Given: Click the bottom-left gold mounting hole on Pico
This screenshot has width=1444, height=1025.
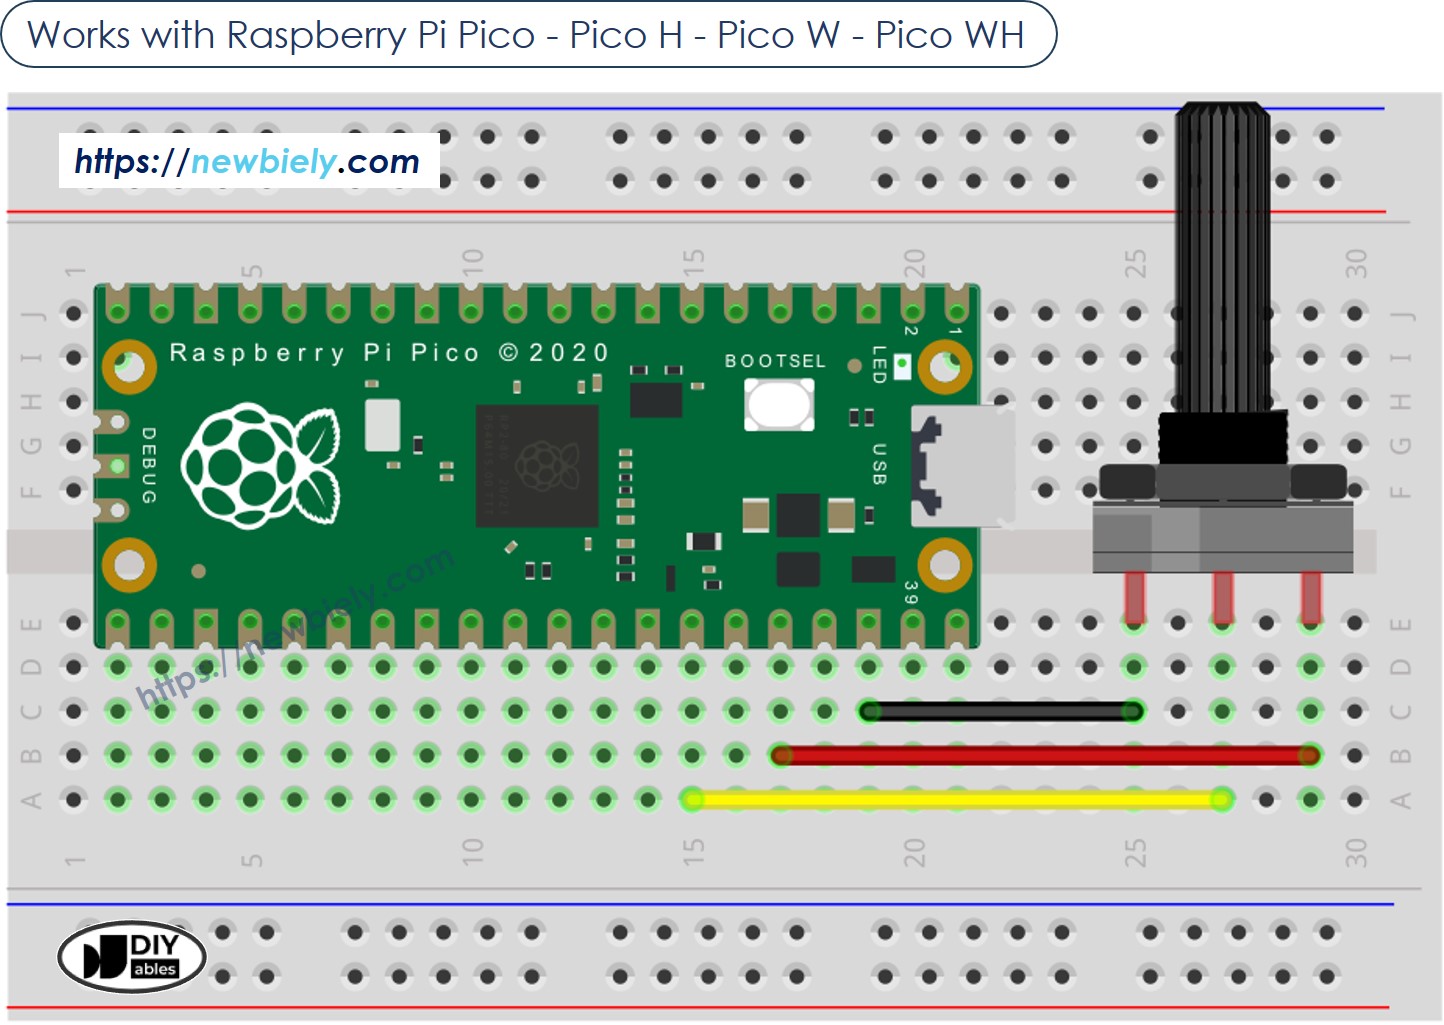Looking at the screenshot, I should 129,565.
